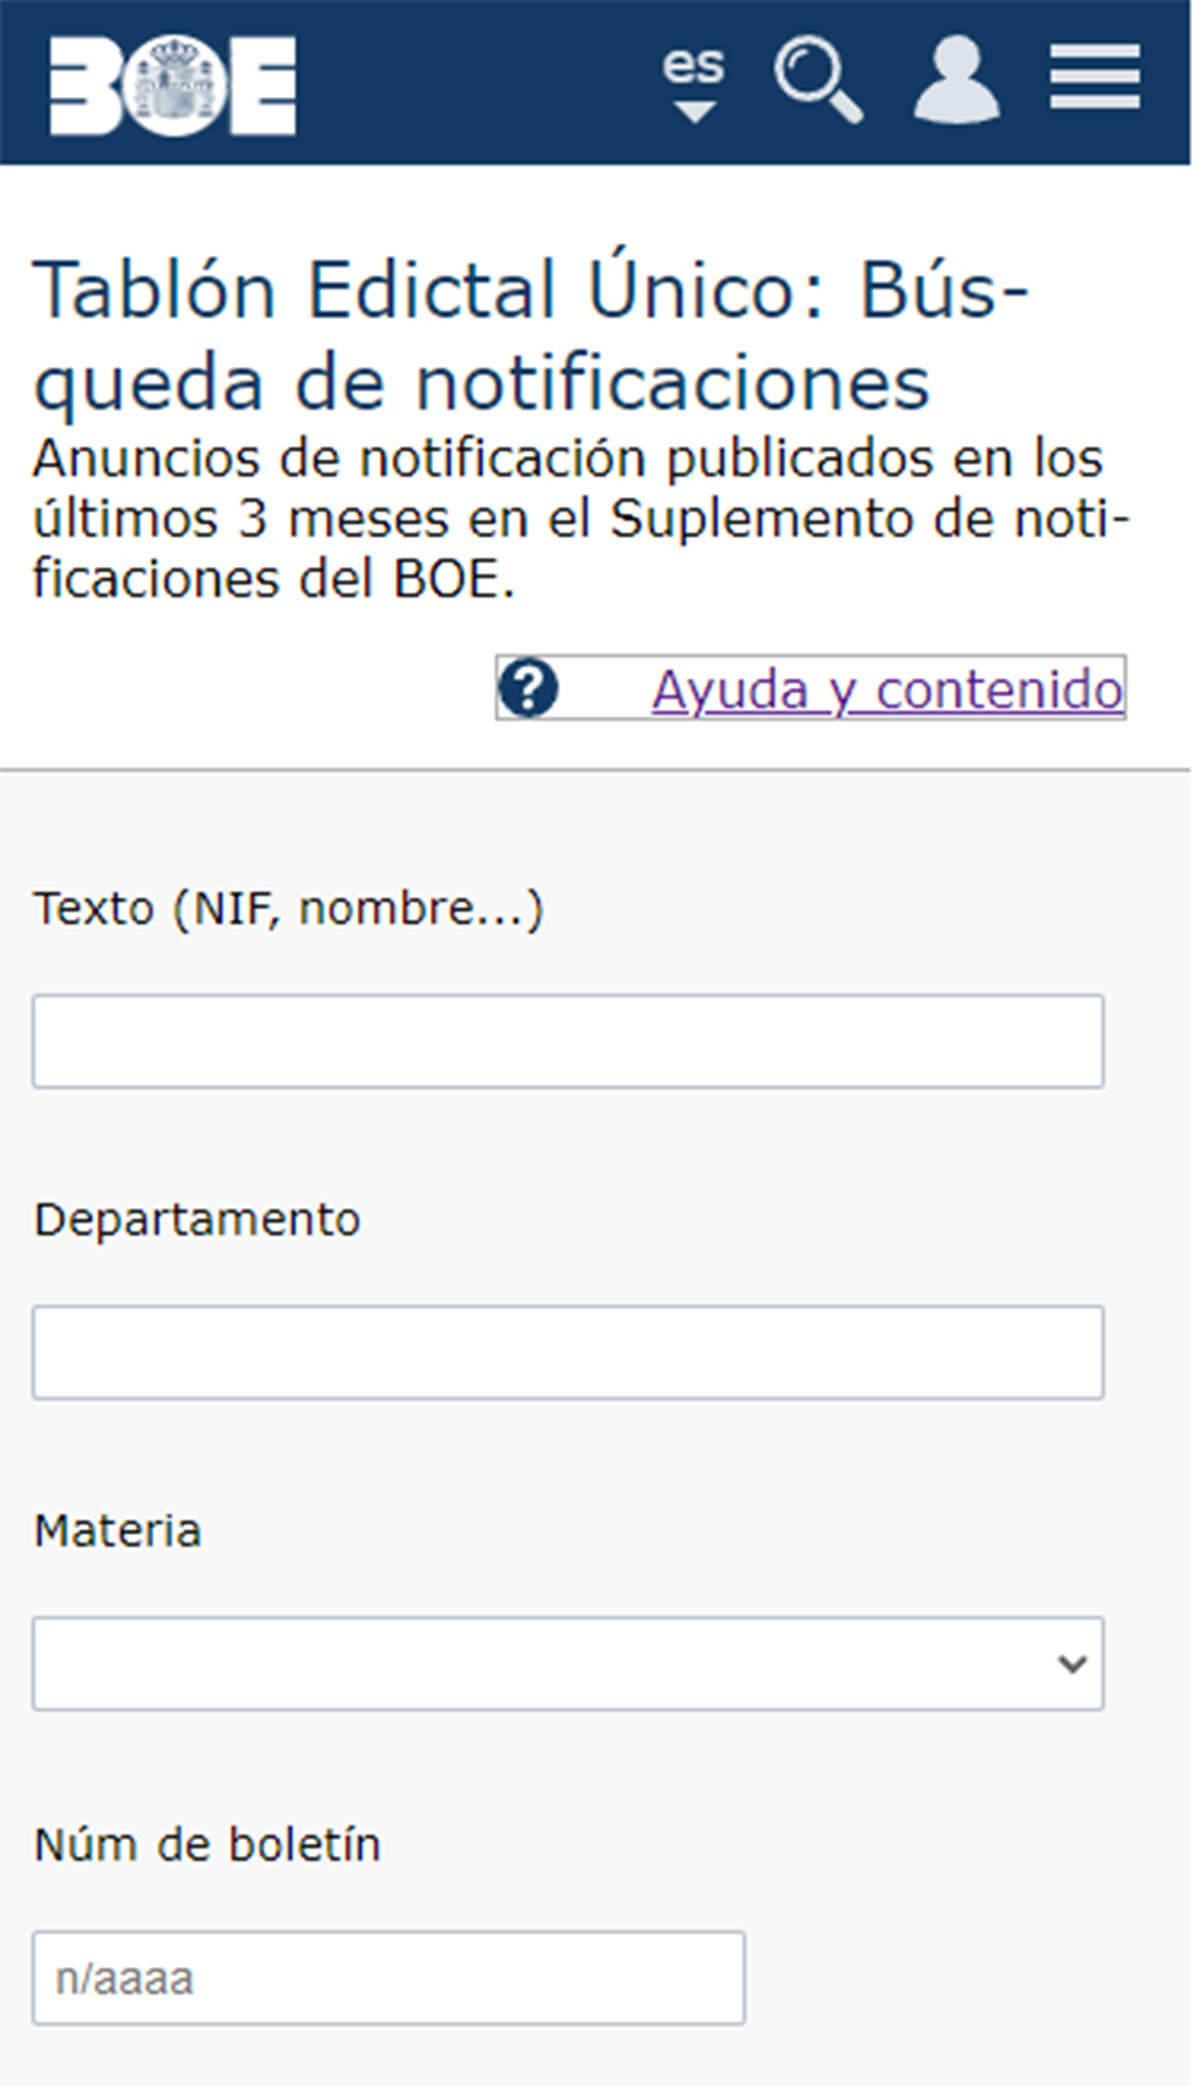1200x2086 pixels.
Task: Click the BOE logo
Action: pyautogui.click(x=173, y=85)
